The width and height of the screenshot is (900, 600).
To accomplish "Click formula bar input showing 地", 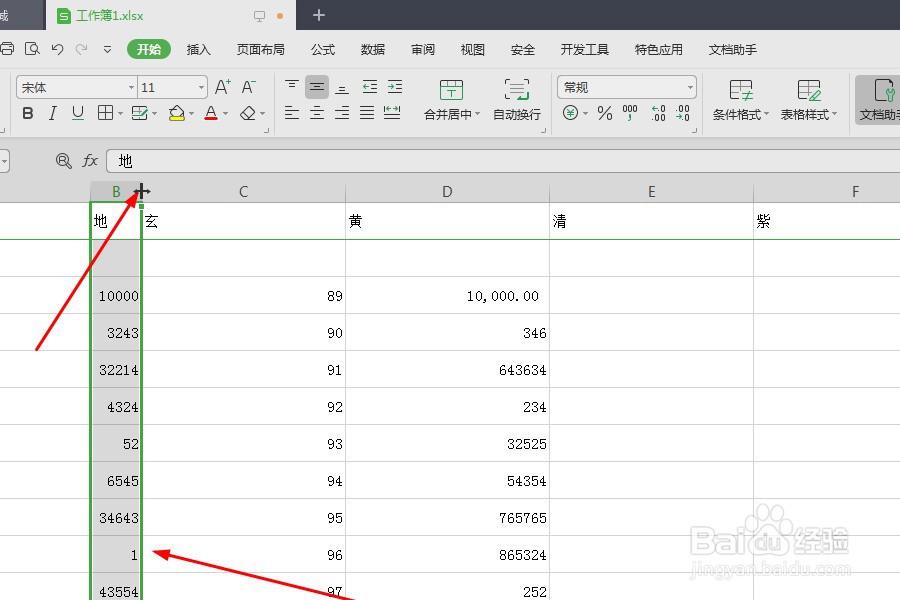I will pyautogui.click(x=503, y=161).
